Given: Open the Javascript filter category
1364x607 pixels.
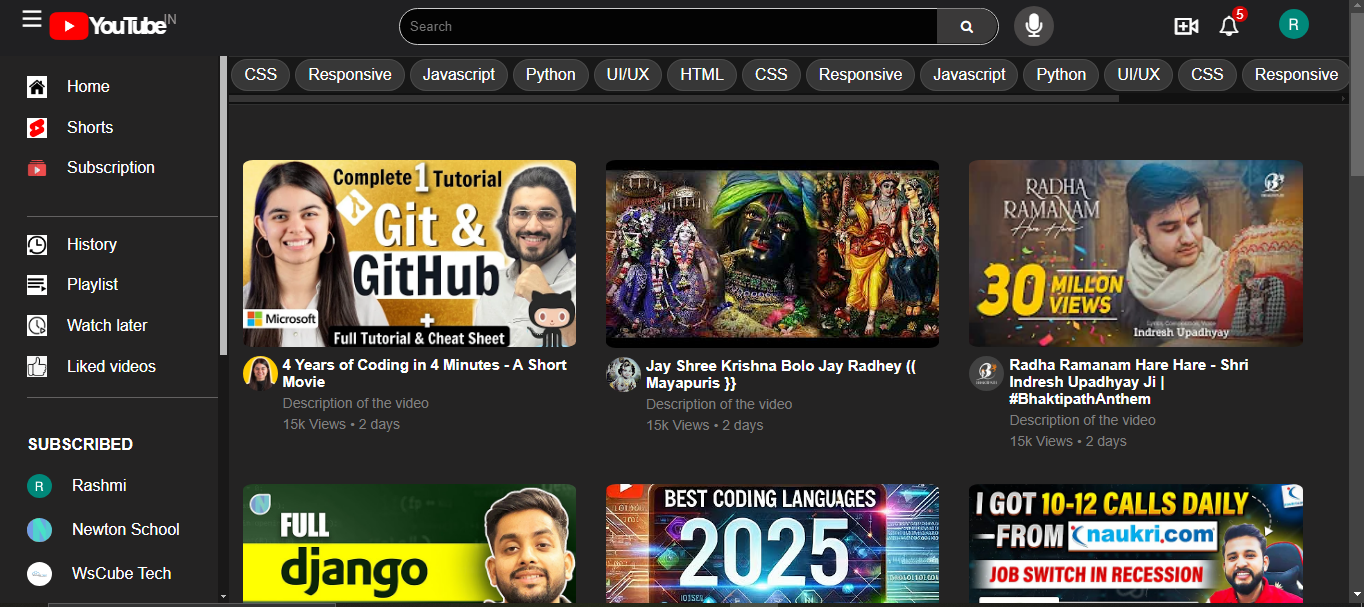Looking at the screenshot, I should 458,74.
